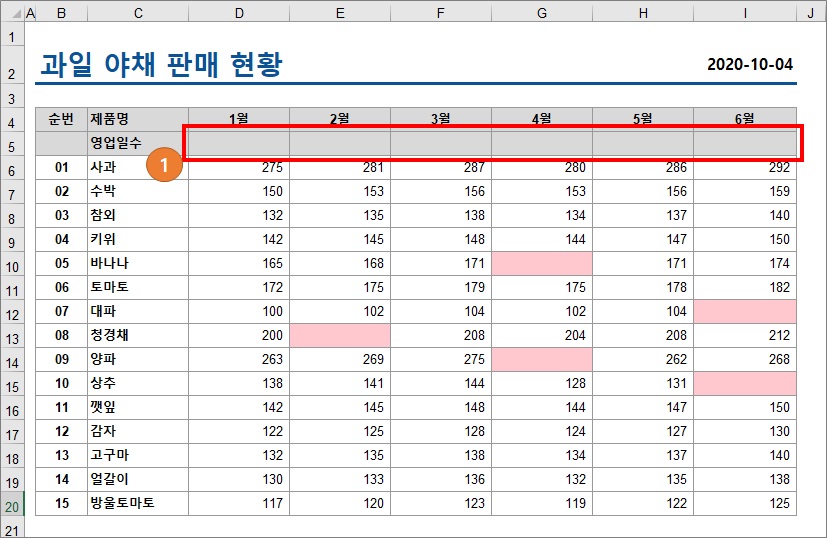Select pink empty 2월 cell for 청경채
The width and height of the screenshot is (827, 538).
pyautogui.click(x=340, y=335)
